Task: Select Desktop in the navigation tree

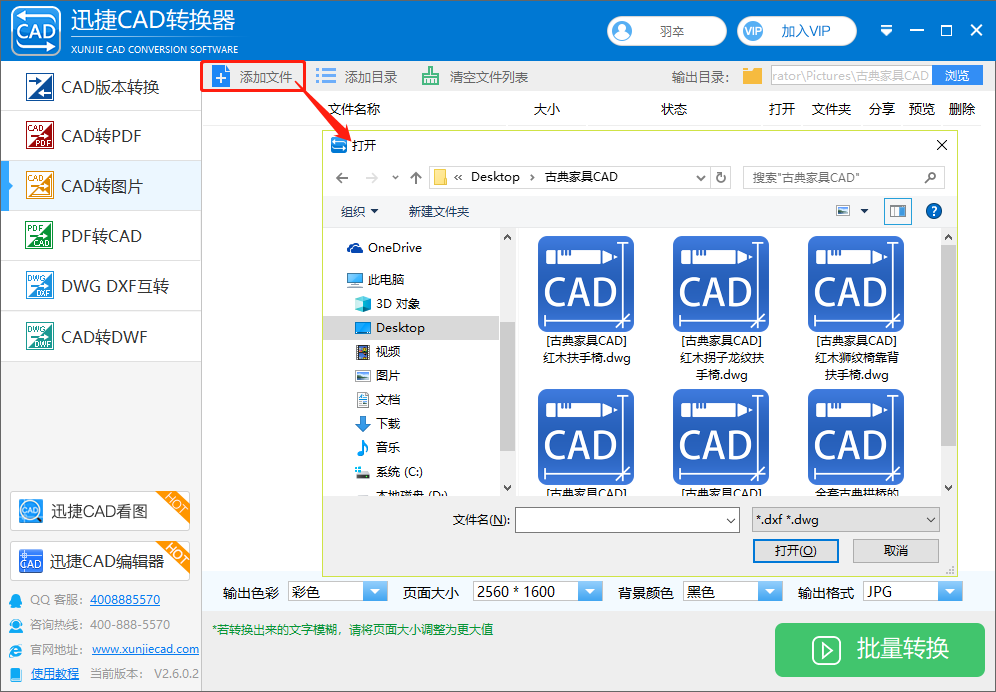Action: tap(411, 328)
